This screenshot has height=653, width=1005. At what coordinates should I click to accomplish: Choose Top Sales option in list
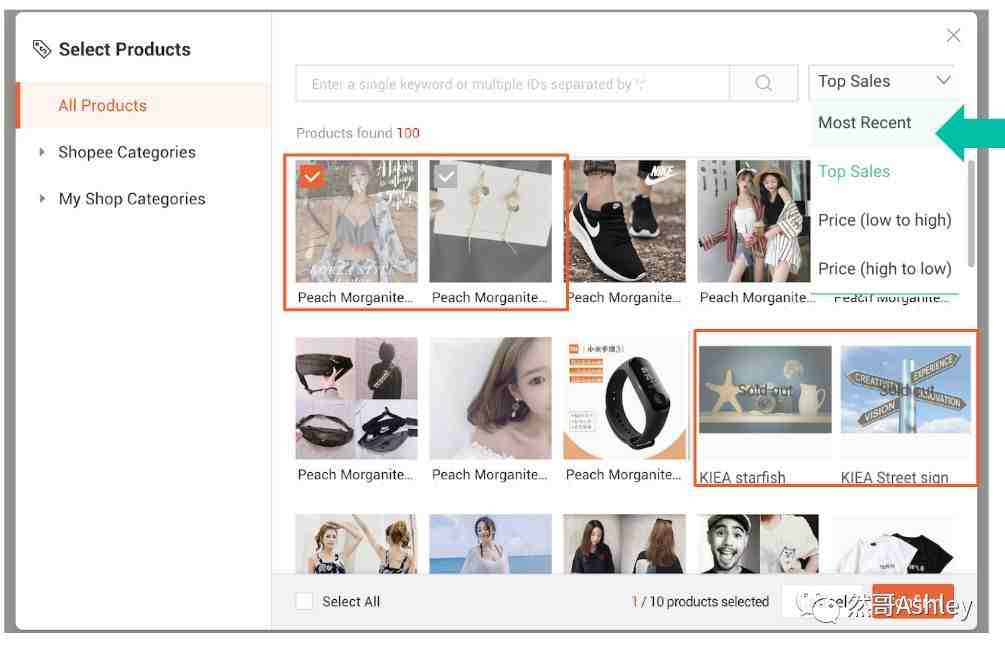click(853, 172)
